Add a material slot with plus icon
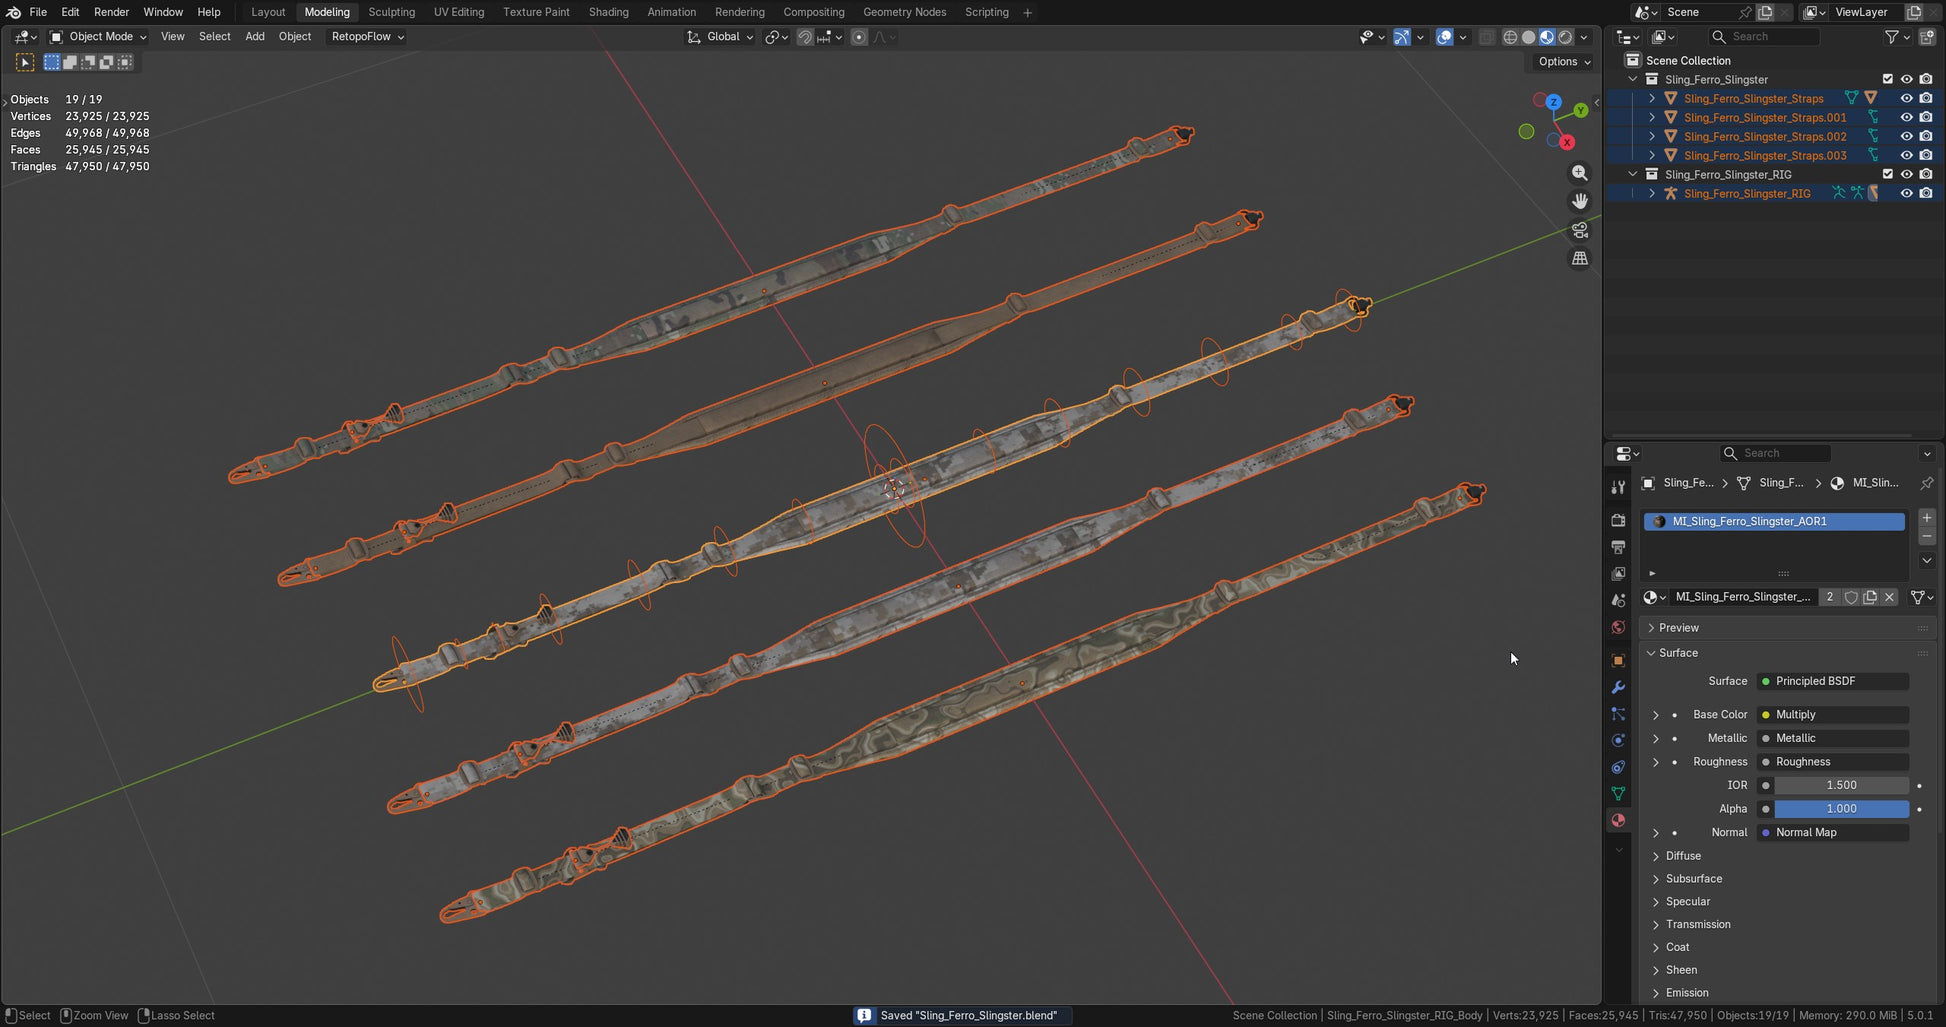This screenshot has height=1027, width=1946. pyautogui.click(x=1926, y=518)
